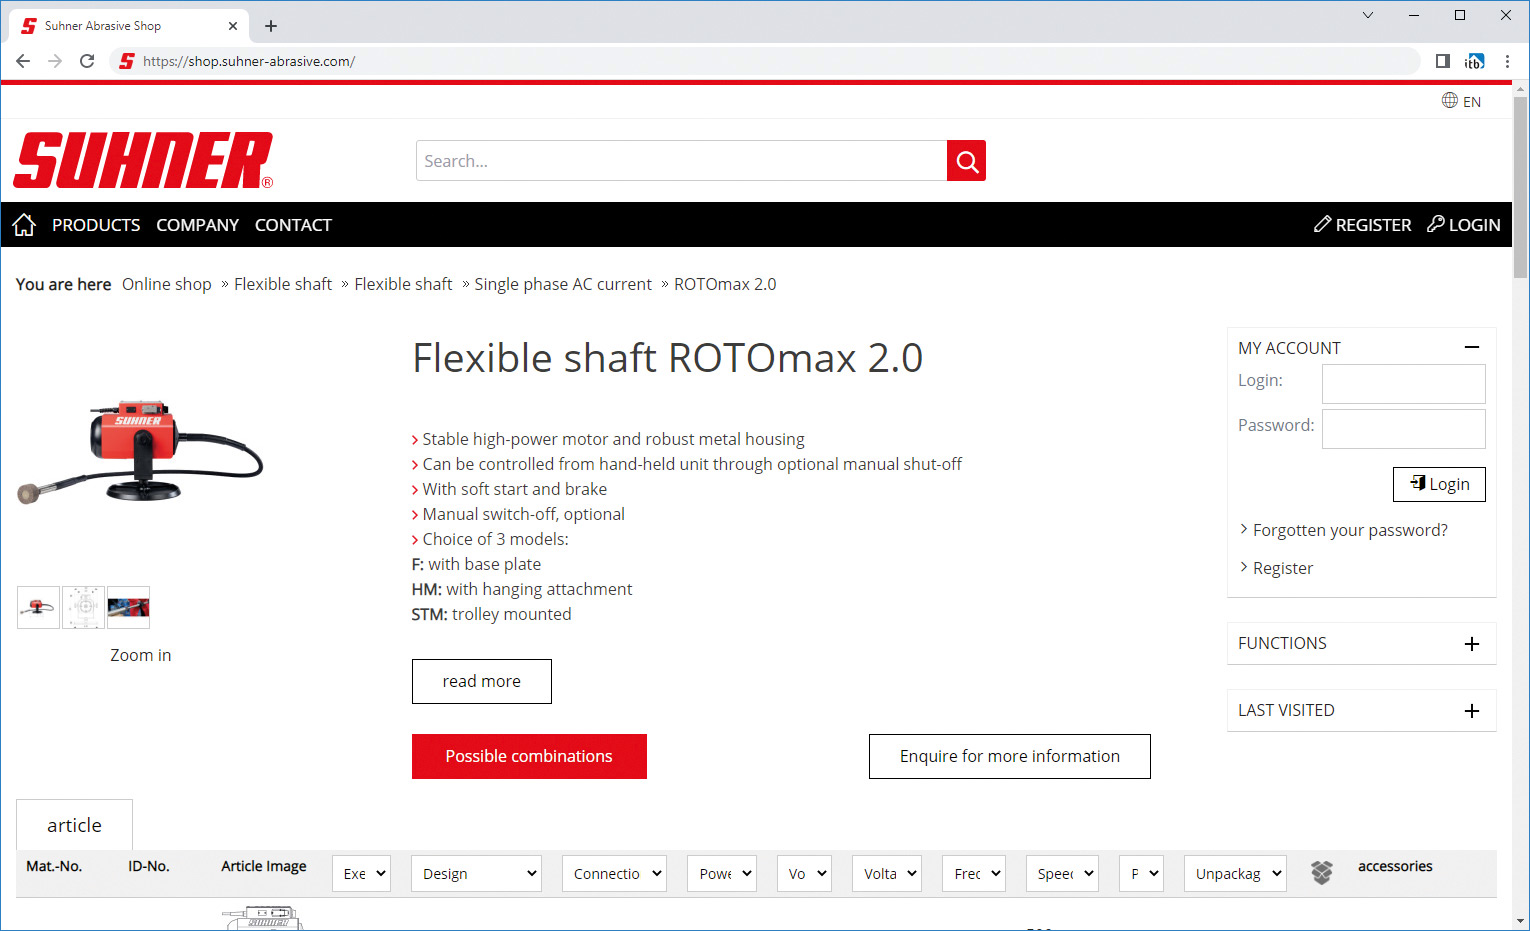Open the Design filter dropdown

point(476,874)
